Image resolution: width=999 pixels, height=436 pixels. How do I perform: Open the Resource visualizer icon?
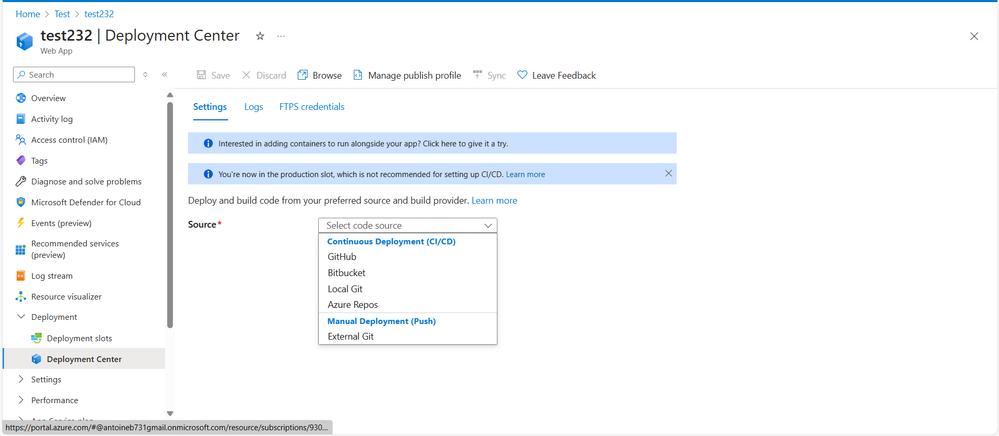point(21,297)
